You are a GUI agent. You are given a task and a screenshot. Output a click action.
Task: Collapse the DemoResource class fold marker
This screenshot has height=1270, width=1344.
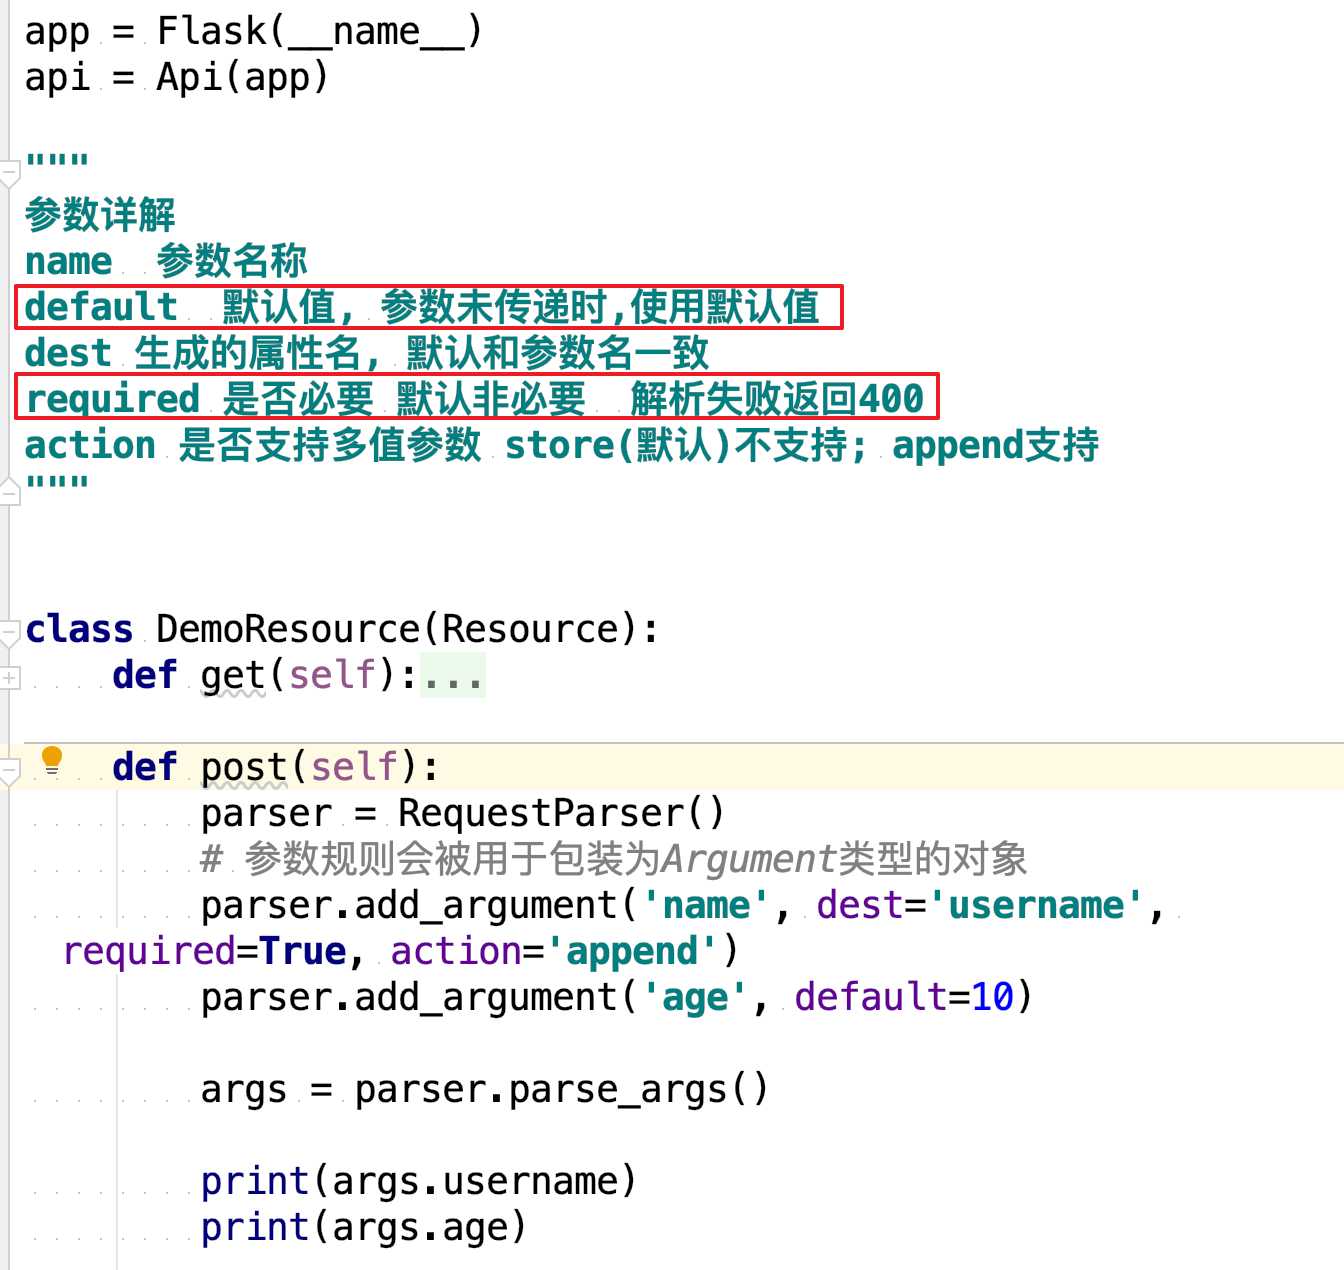pos(9,632)
